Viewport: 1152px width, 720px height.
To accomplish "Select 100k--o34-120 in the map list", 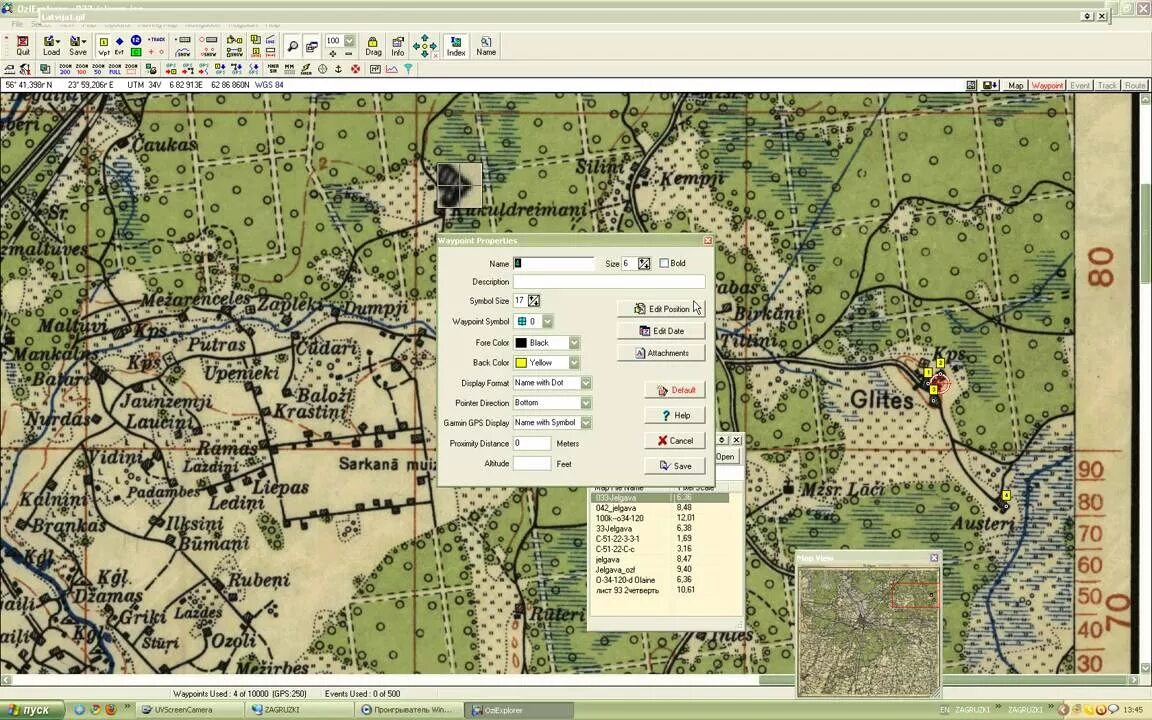I will pyautogui.click(x=619, y=518).
